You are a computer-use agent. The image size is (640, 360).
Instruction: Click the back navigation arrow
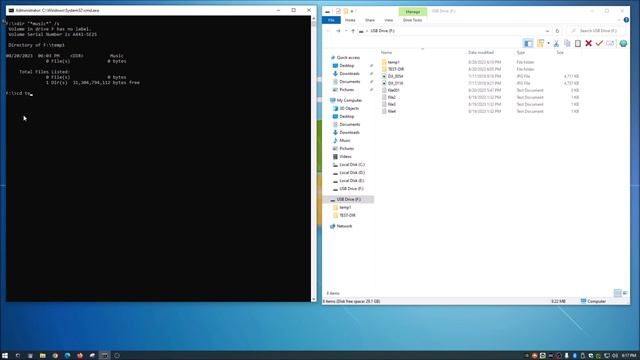[328, 31]
